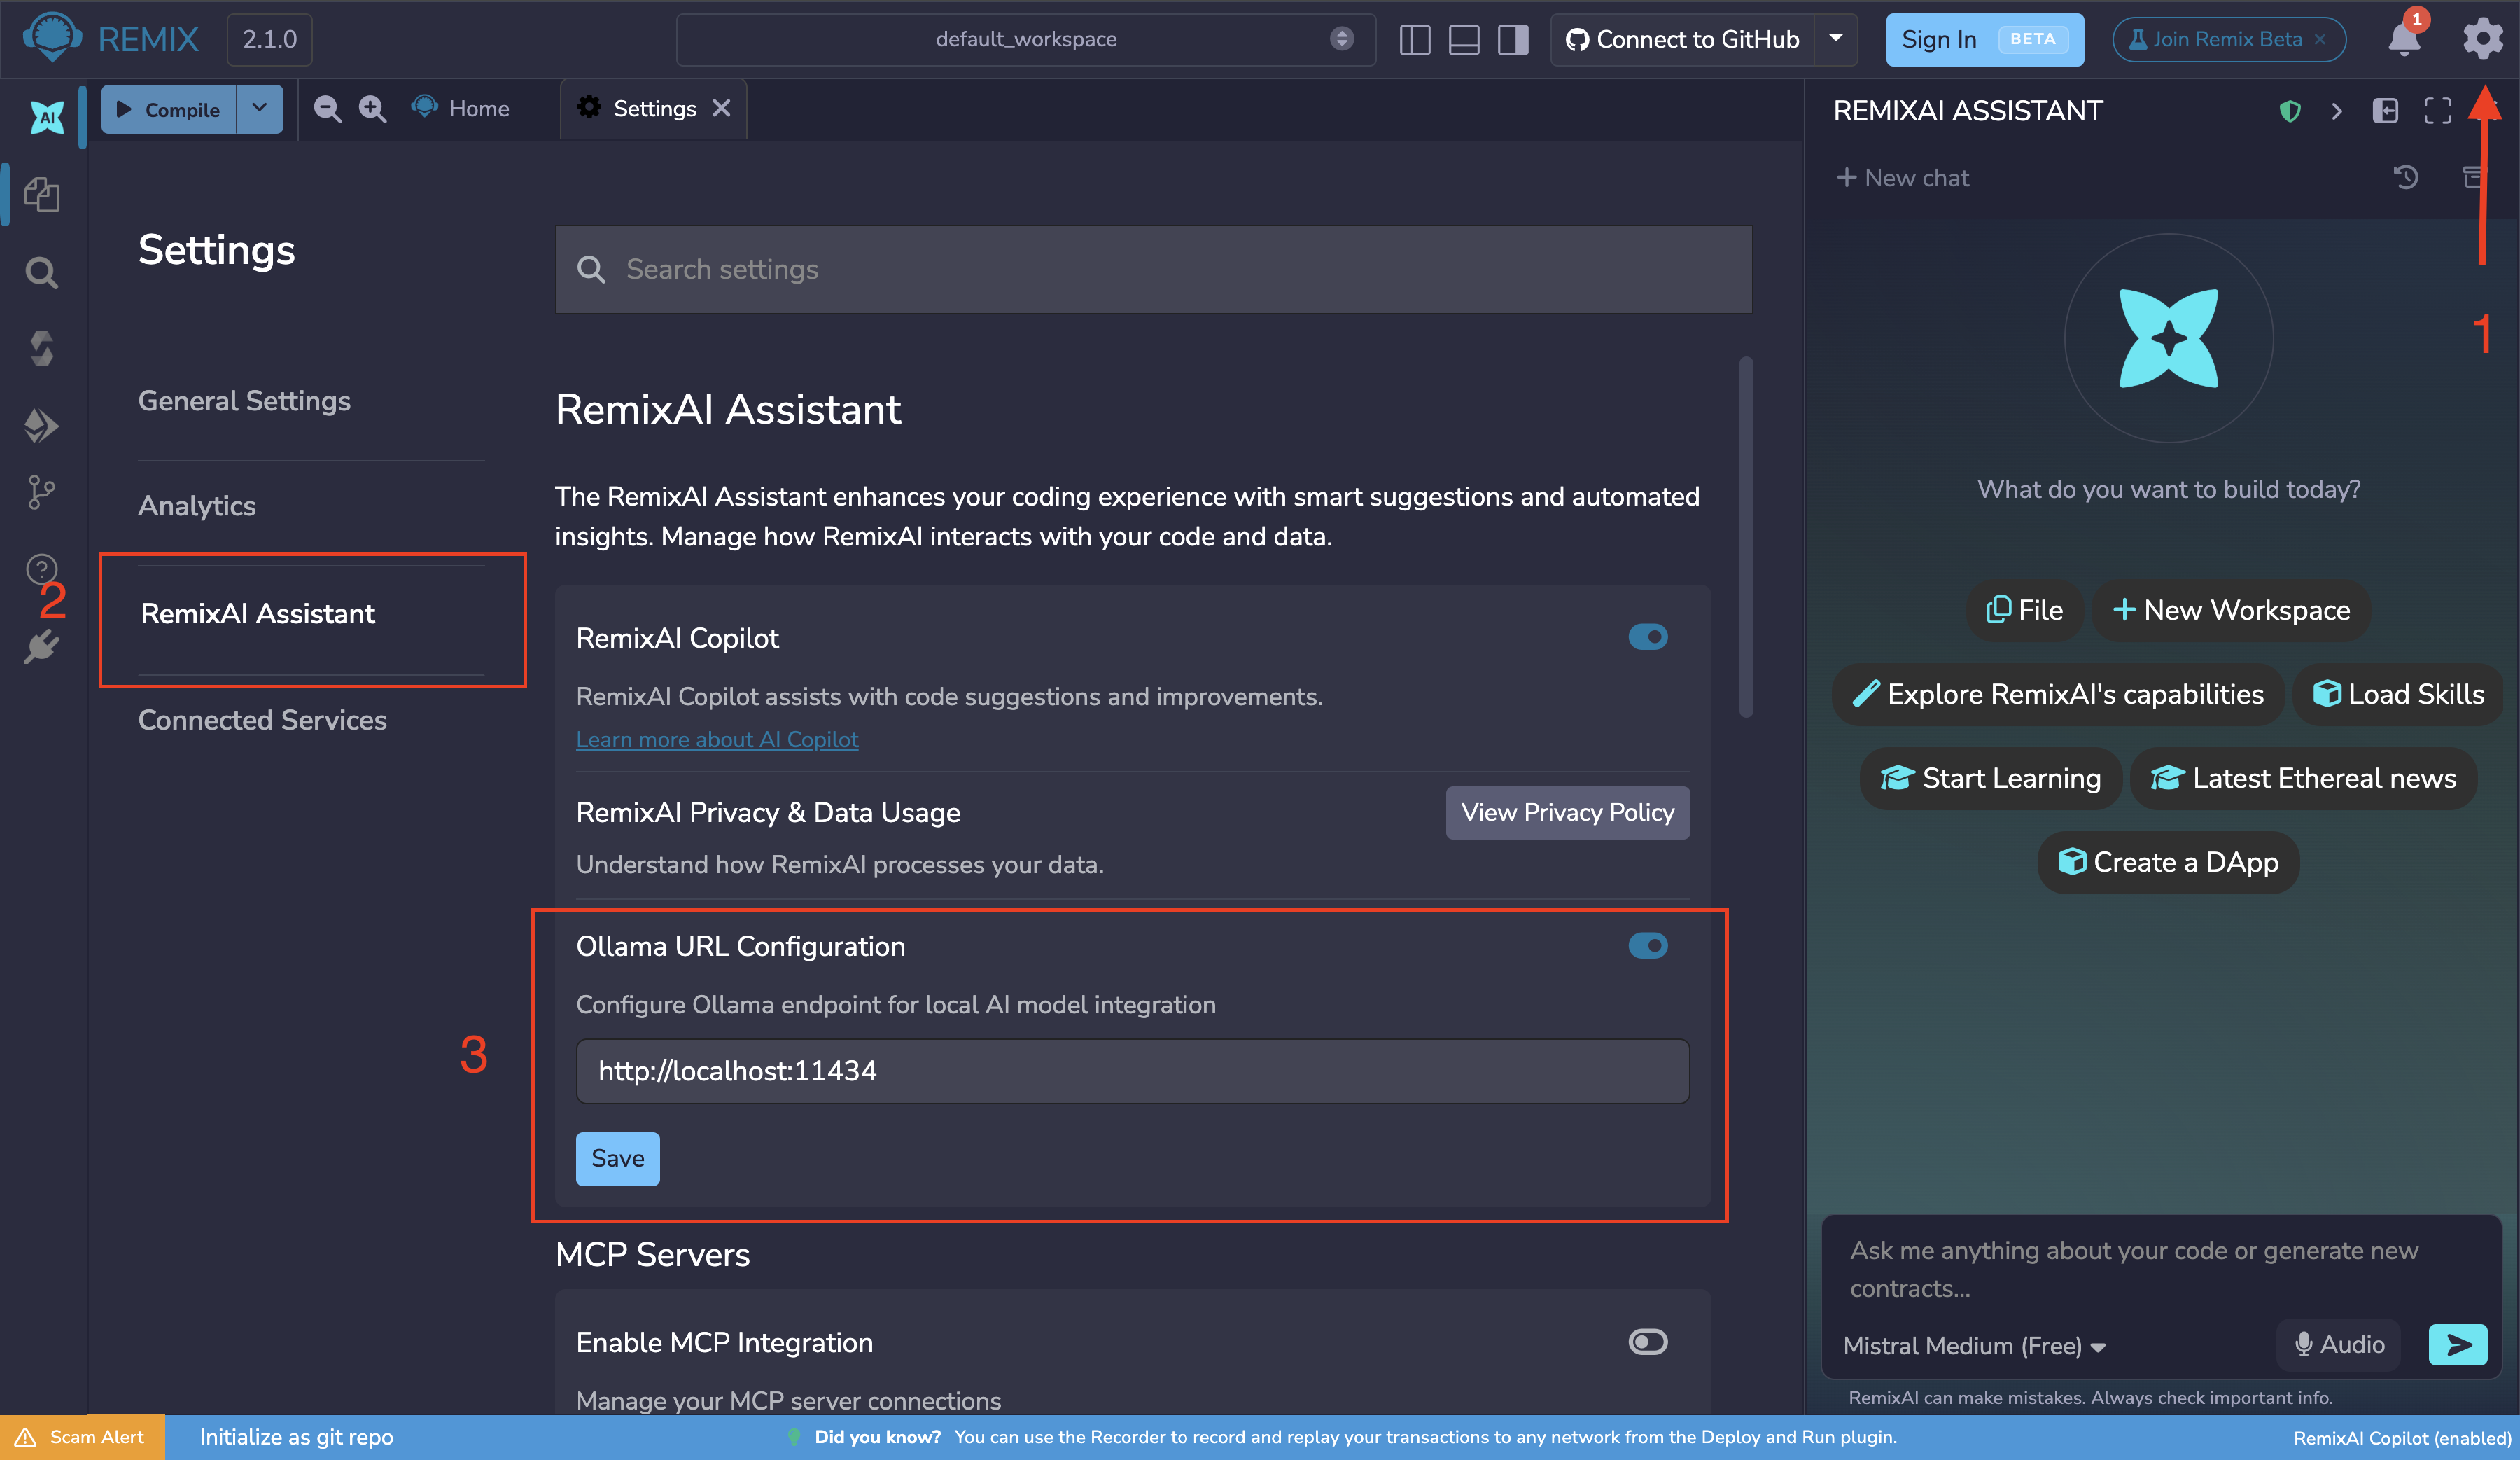Click the Start Learning chip
The width and height of the screenshot is (2520, 1460).
coord(1990,778)
